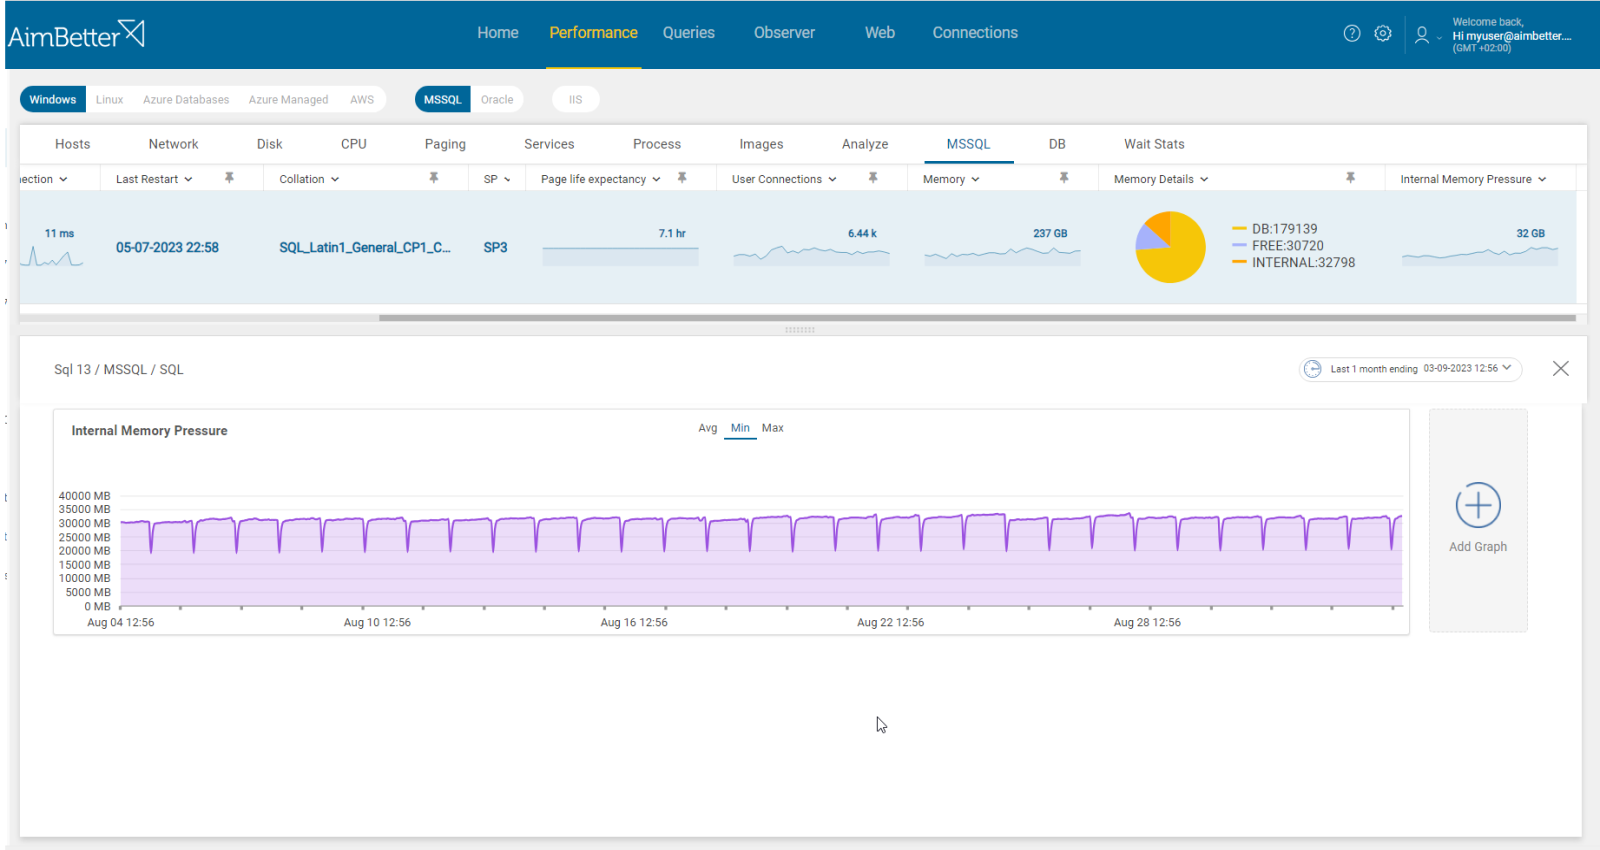This screenshot has height=850, width=1600.
Task: Open the user profile icon
Action: (x=1421, y=35)
